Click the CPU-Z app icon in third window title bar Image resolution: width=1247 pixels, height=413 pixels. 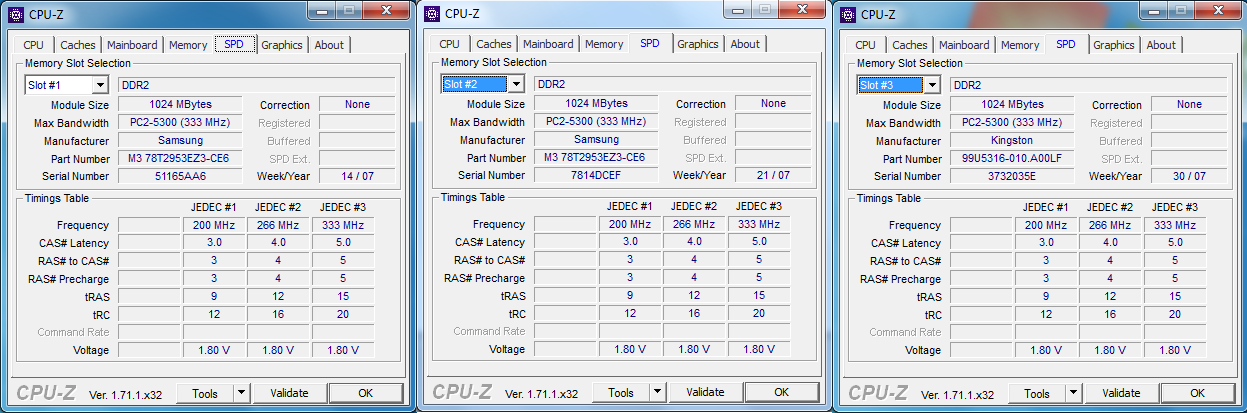point(847,14)
